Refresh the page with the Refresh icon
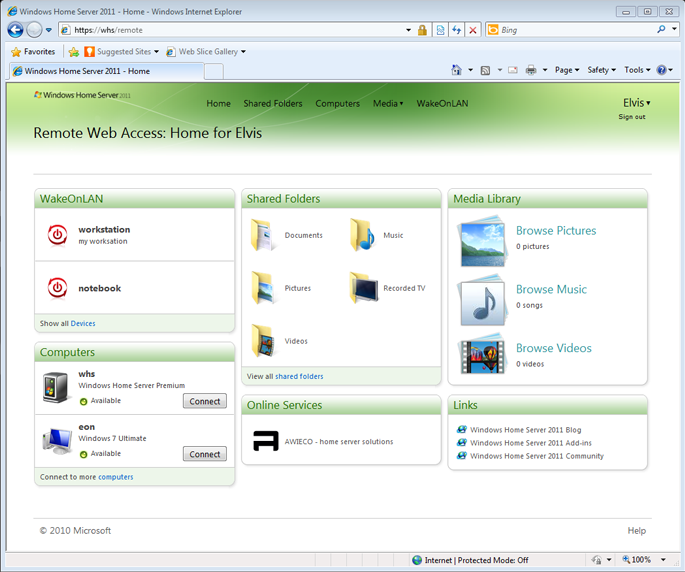Viewport: 685px width, 572px height. pyautogui.click(x=457, y=30)
